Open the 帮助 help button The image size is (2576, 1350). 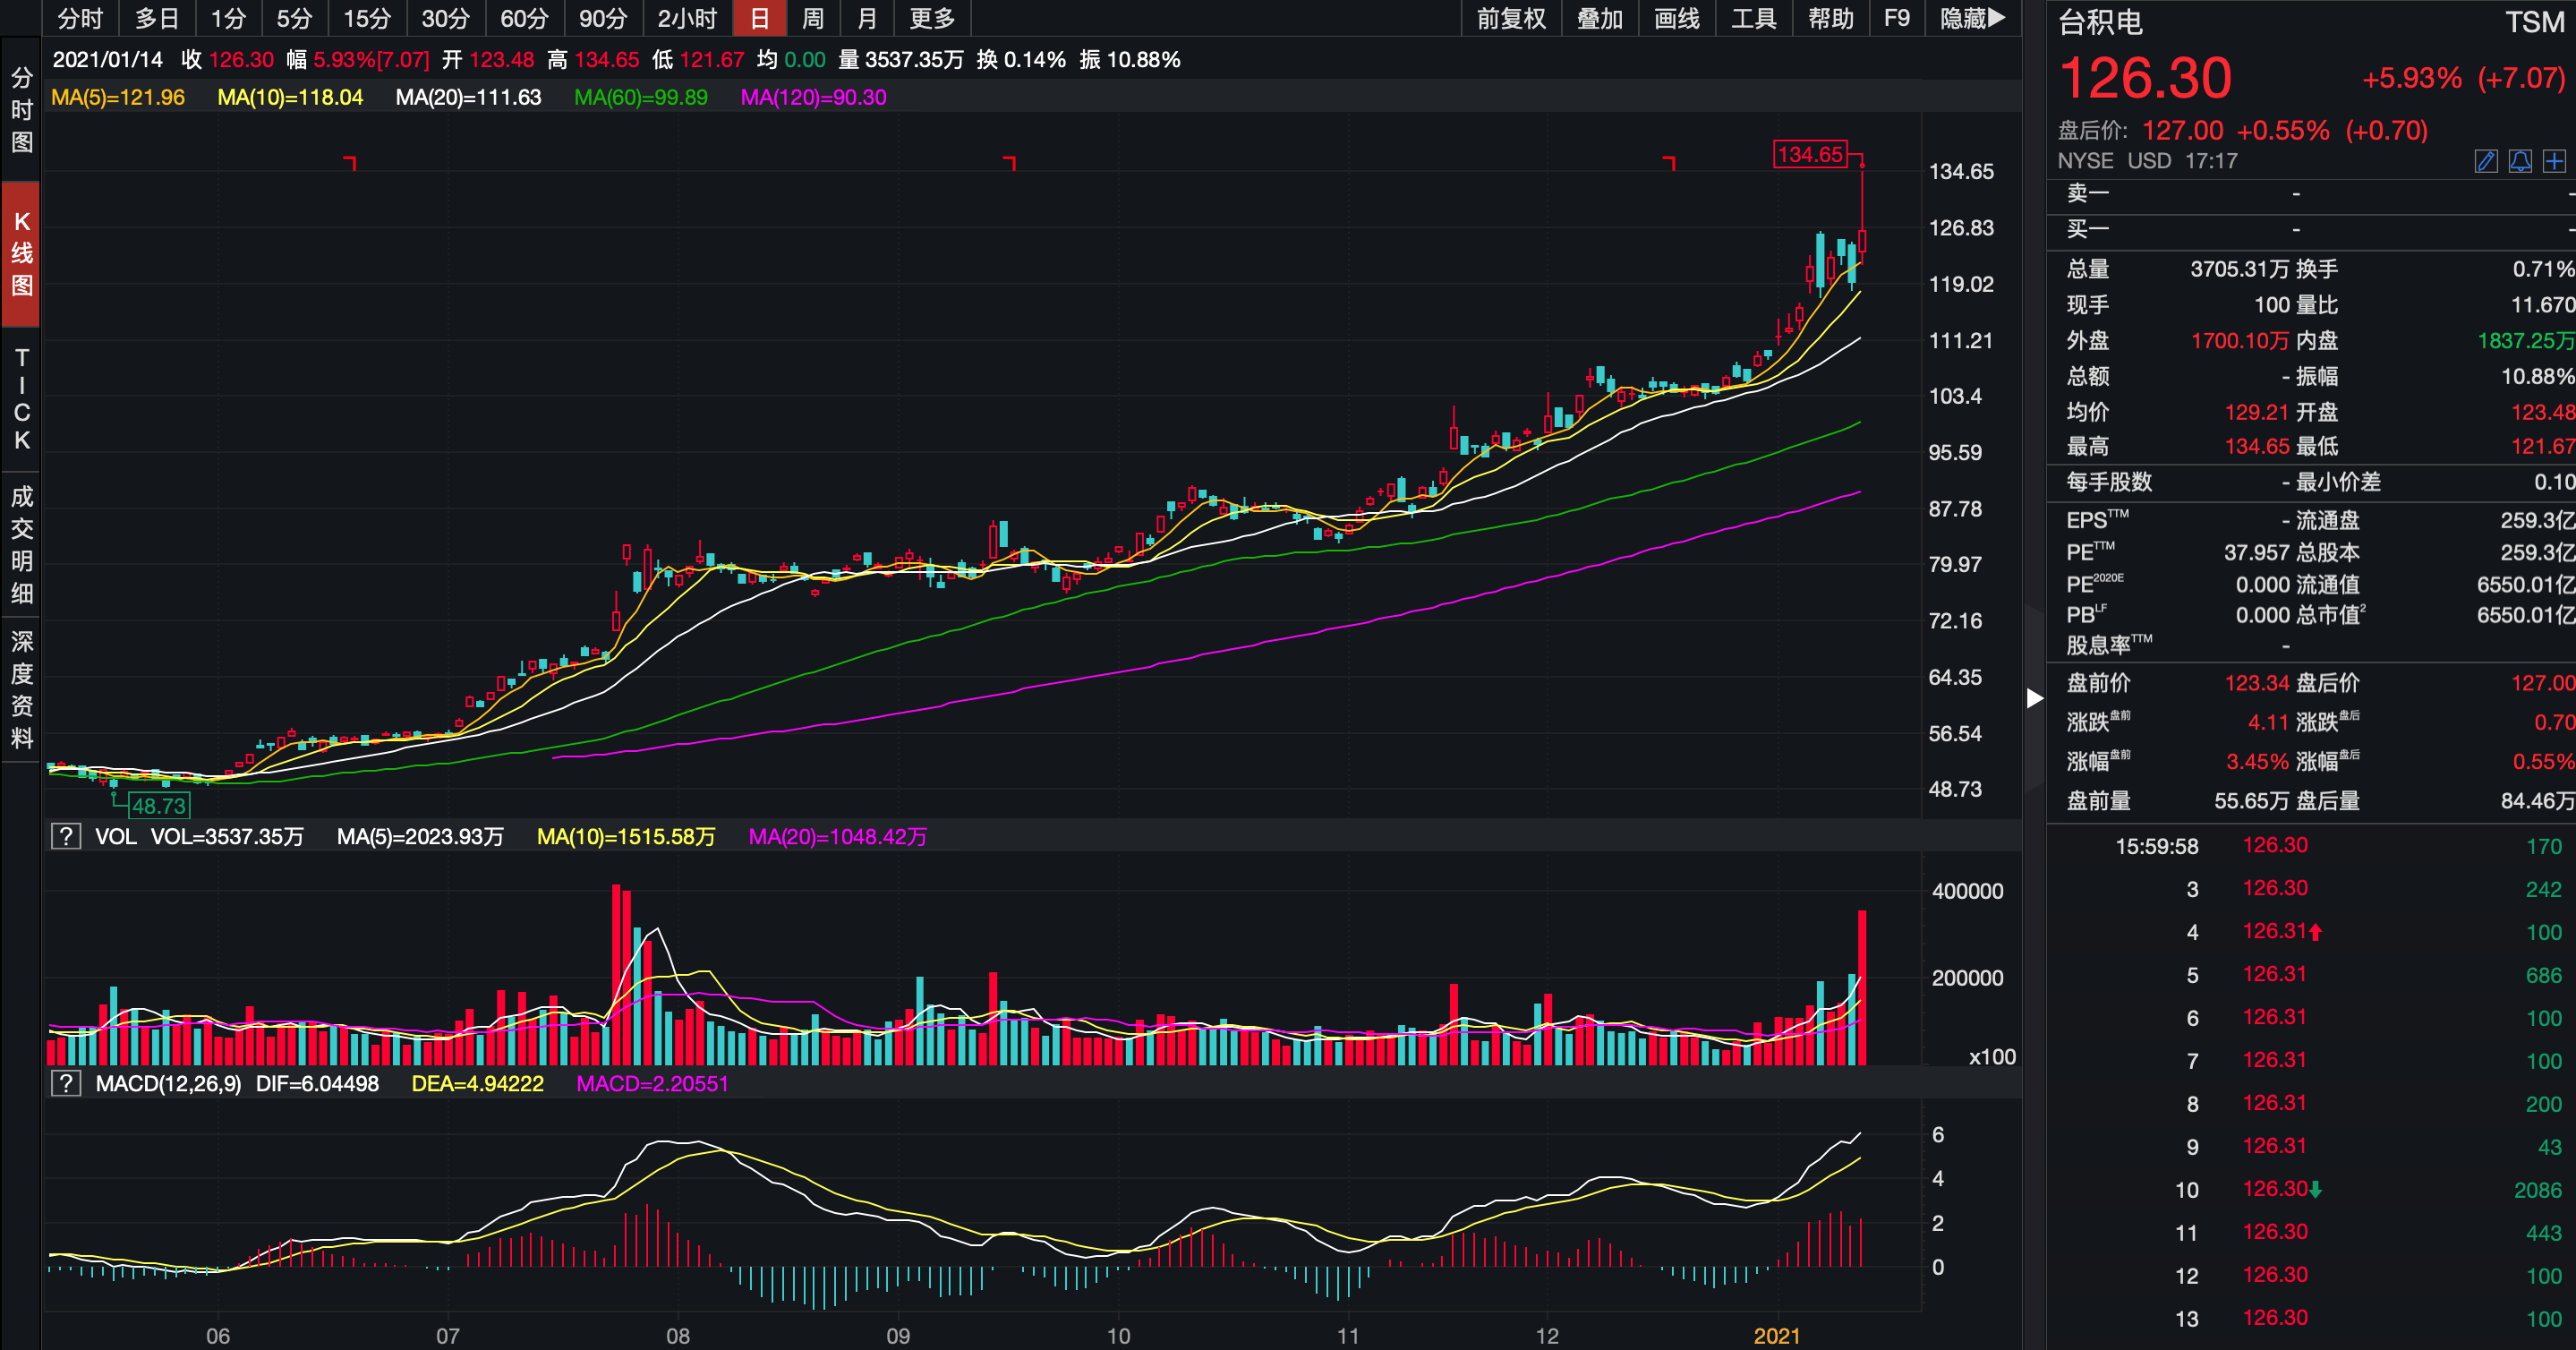pyautogui.click(x=1831, y=18)
